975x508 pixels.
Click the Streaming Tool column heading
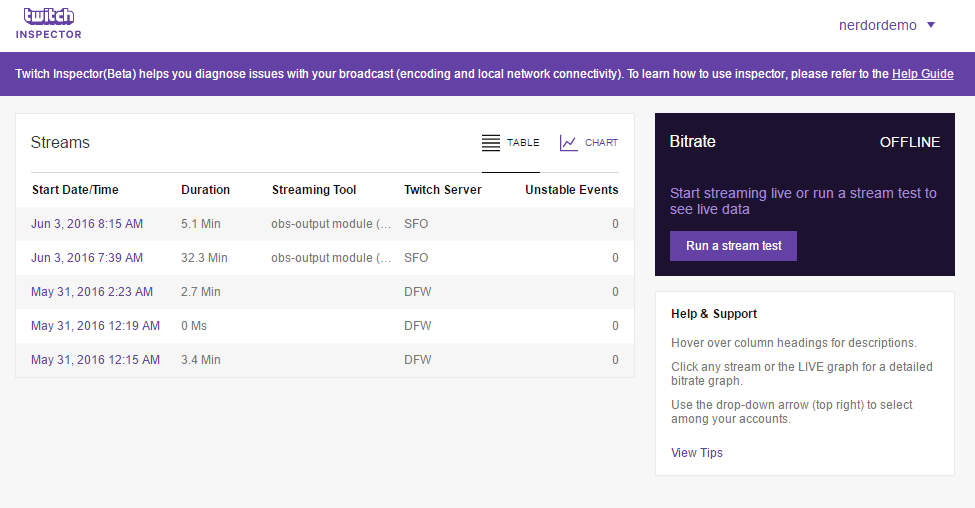pyautogui.click(x=314, y=190)
